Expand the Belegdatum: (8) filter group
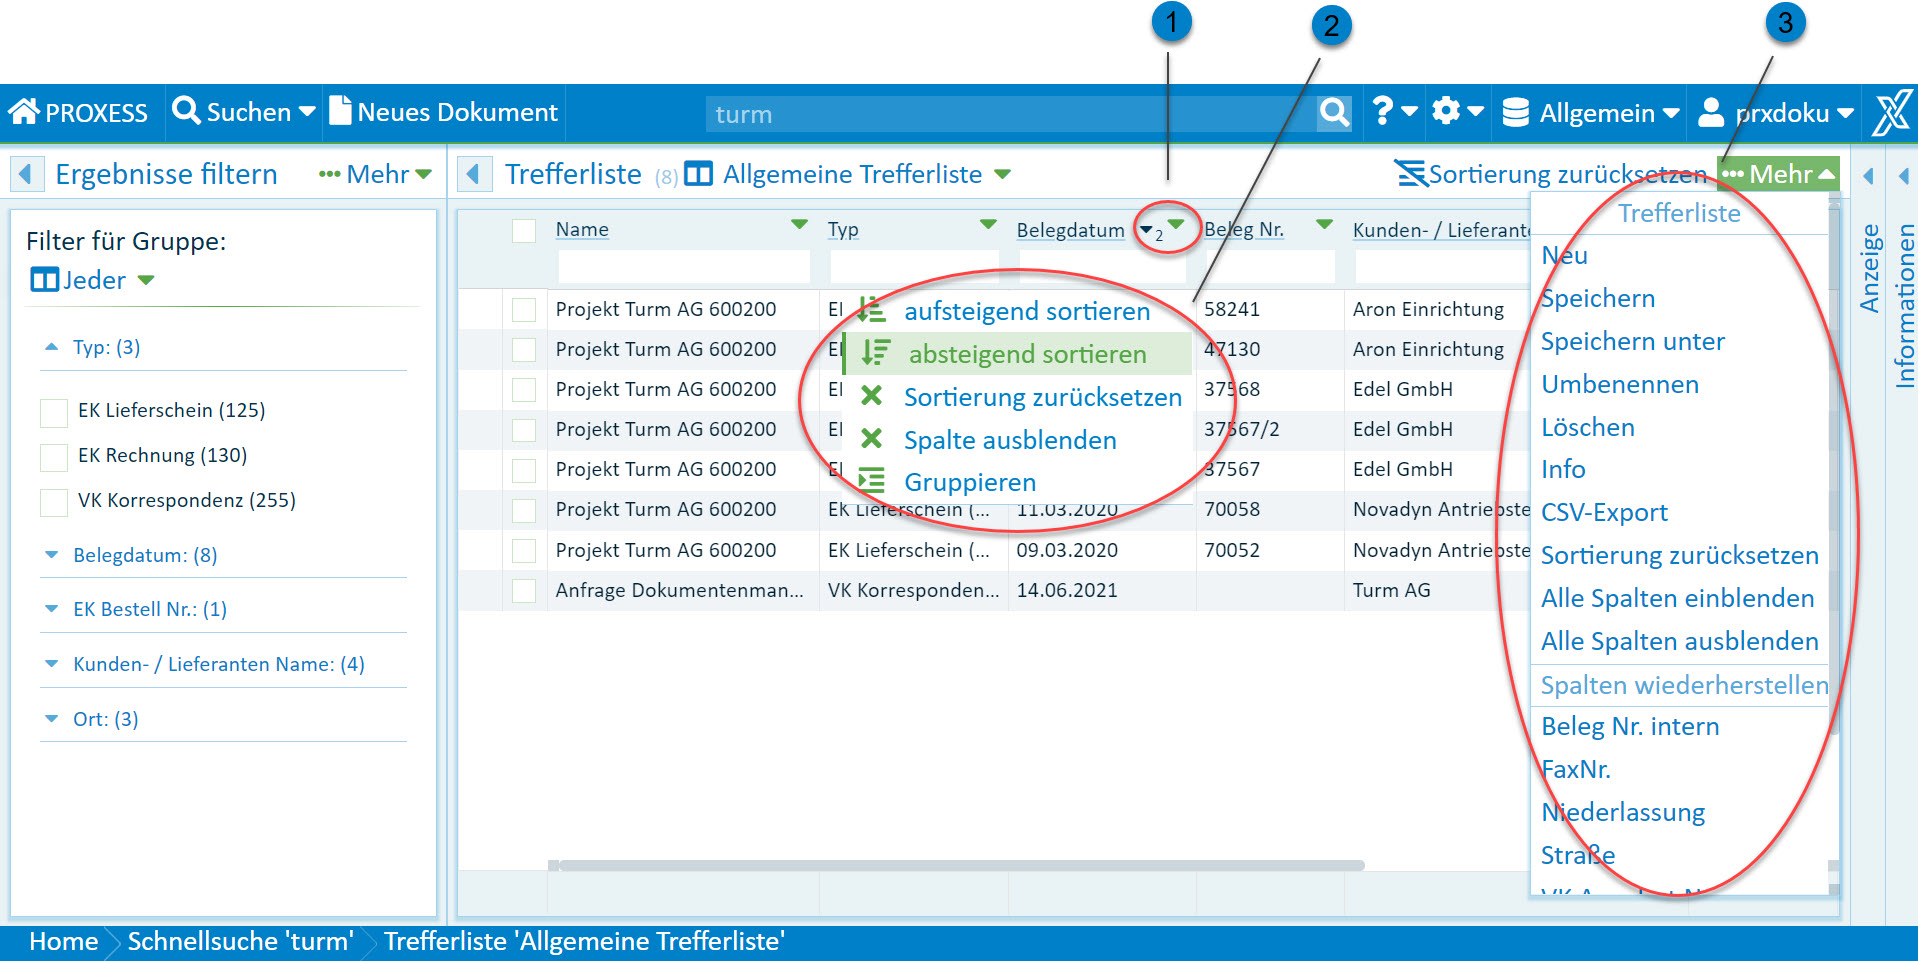Image resolution: width=1918 pixels, height=961 pixels. [x=52, y=555]
